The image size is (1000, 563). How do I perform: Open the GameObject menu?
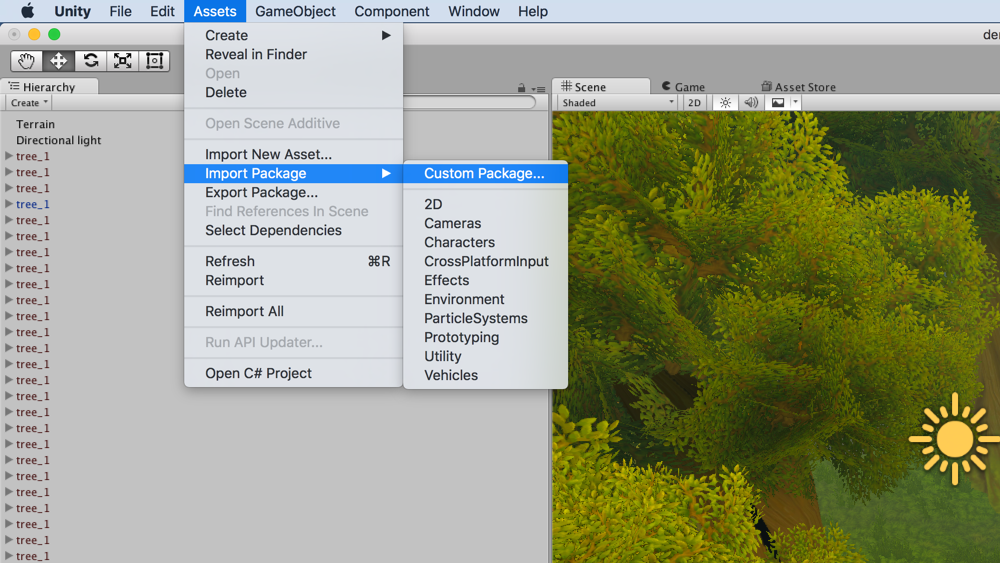(x=295, y=11)
